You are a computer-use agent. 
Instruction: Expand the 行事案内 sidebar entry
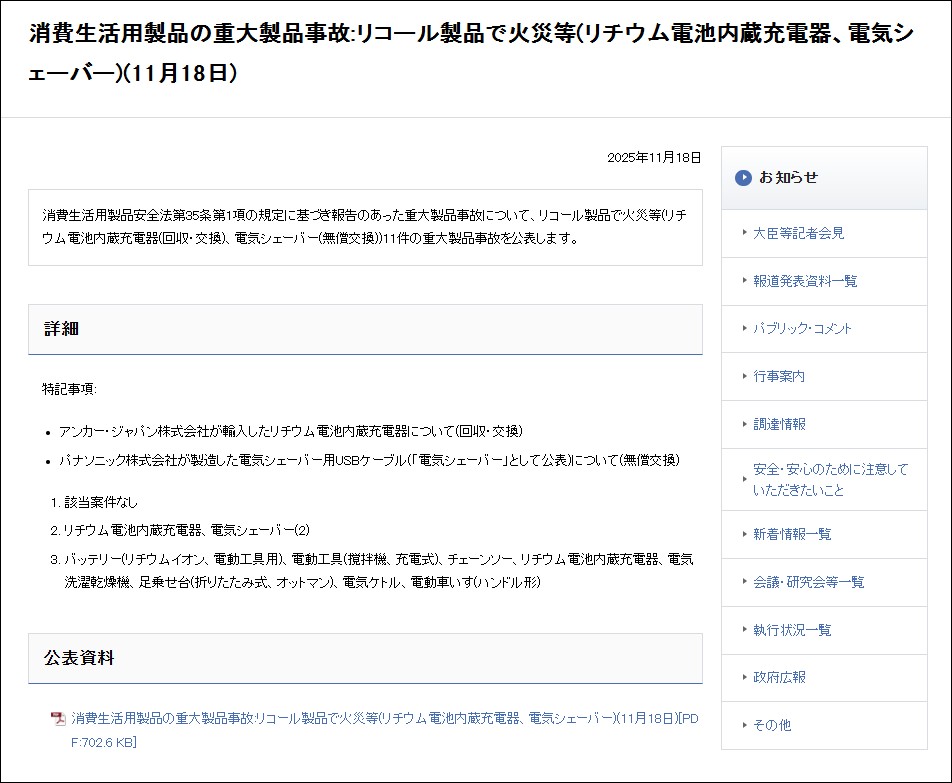[778, 376]
